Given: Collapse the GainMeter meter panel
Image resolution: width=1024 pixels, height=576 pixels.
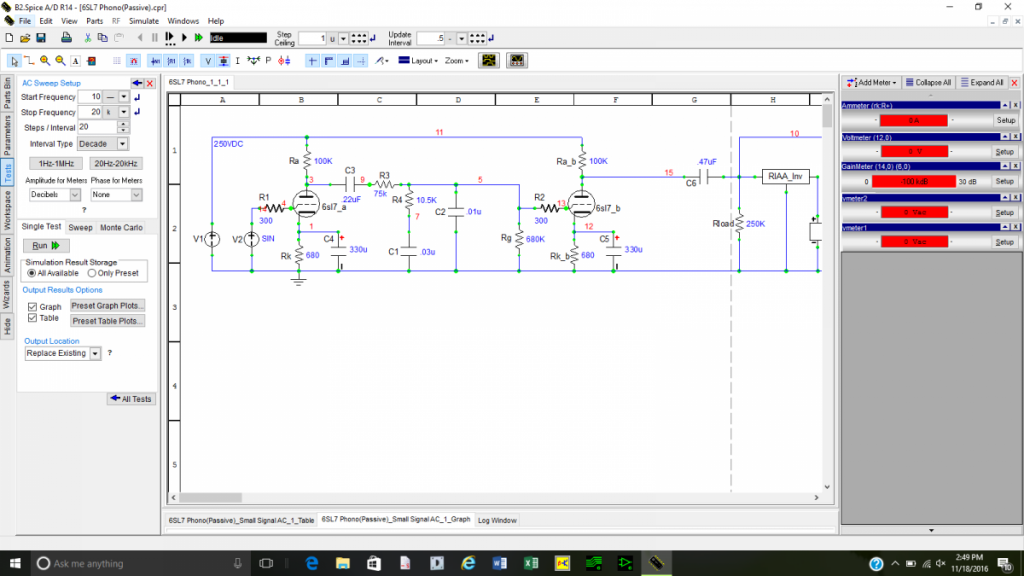Looking at the screenshot, I should pyautogui.click(x=1006, y=167).
